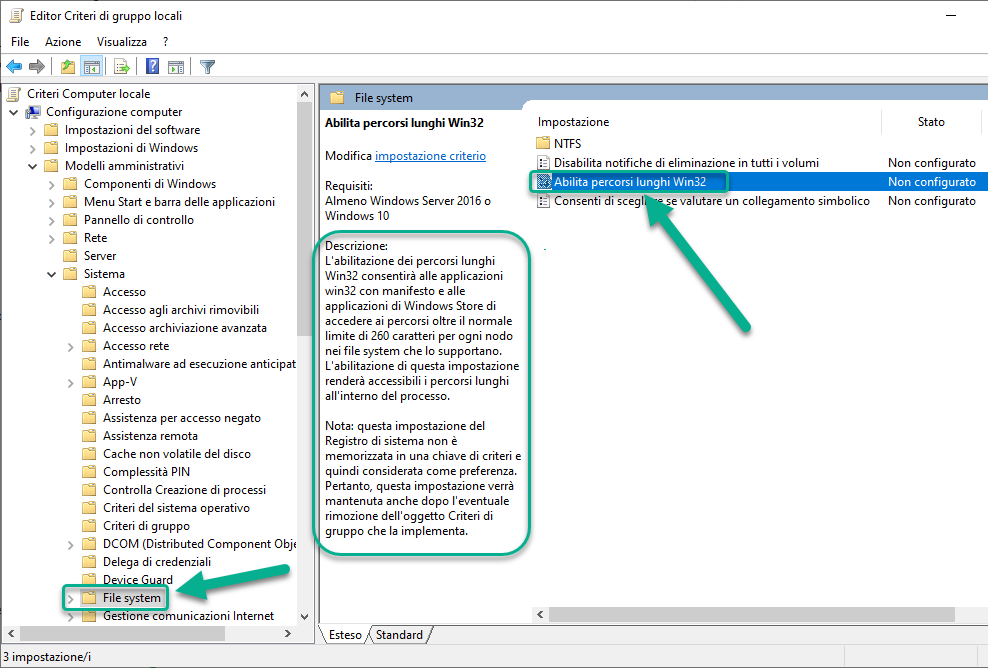Collapse the Configurazione computer node
This screenshot has height=668, width=988.
pyautogui.click(x=14, y=112)
